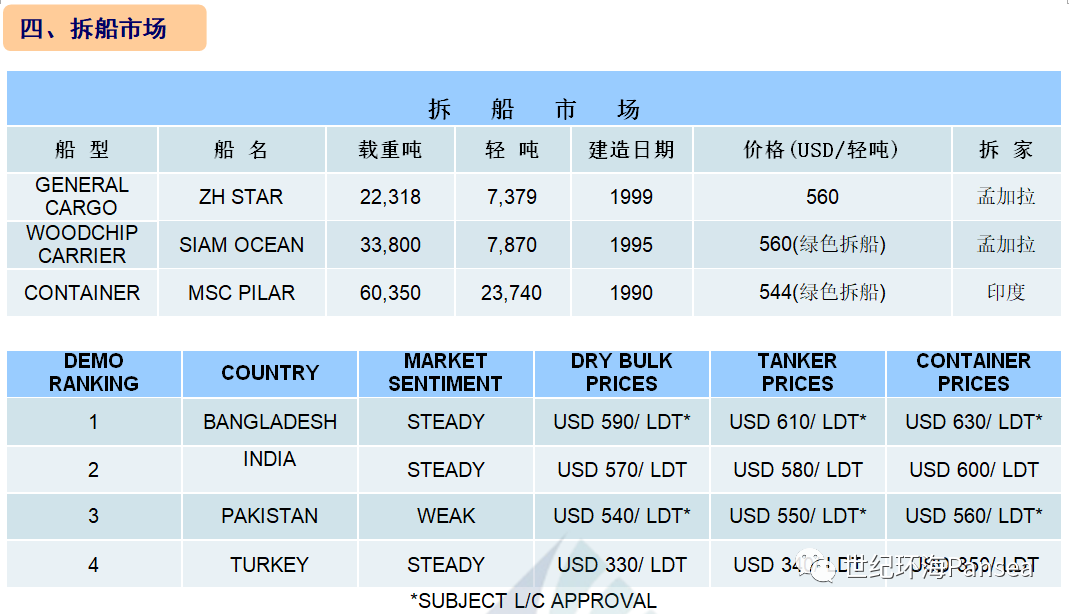The width and height of the screenshot is (1069, 614).
Task: Click the 拆船市场 table title bar
Action: [534, 98]
